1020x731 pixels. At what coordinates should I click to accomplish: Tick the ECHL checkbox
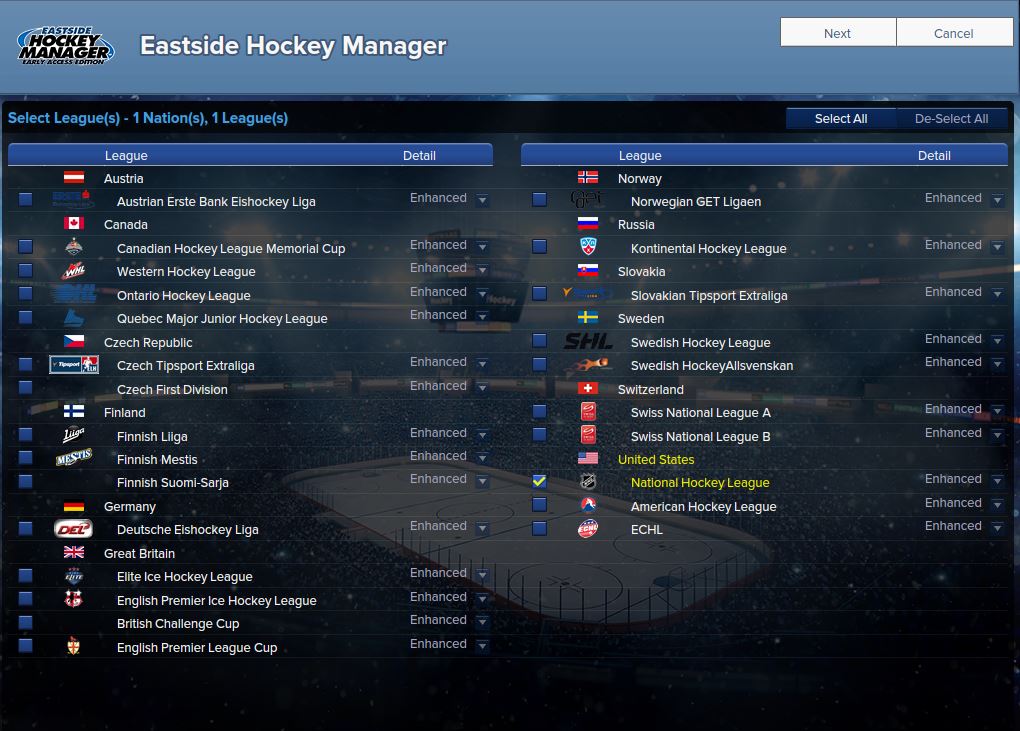[539, 529]
